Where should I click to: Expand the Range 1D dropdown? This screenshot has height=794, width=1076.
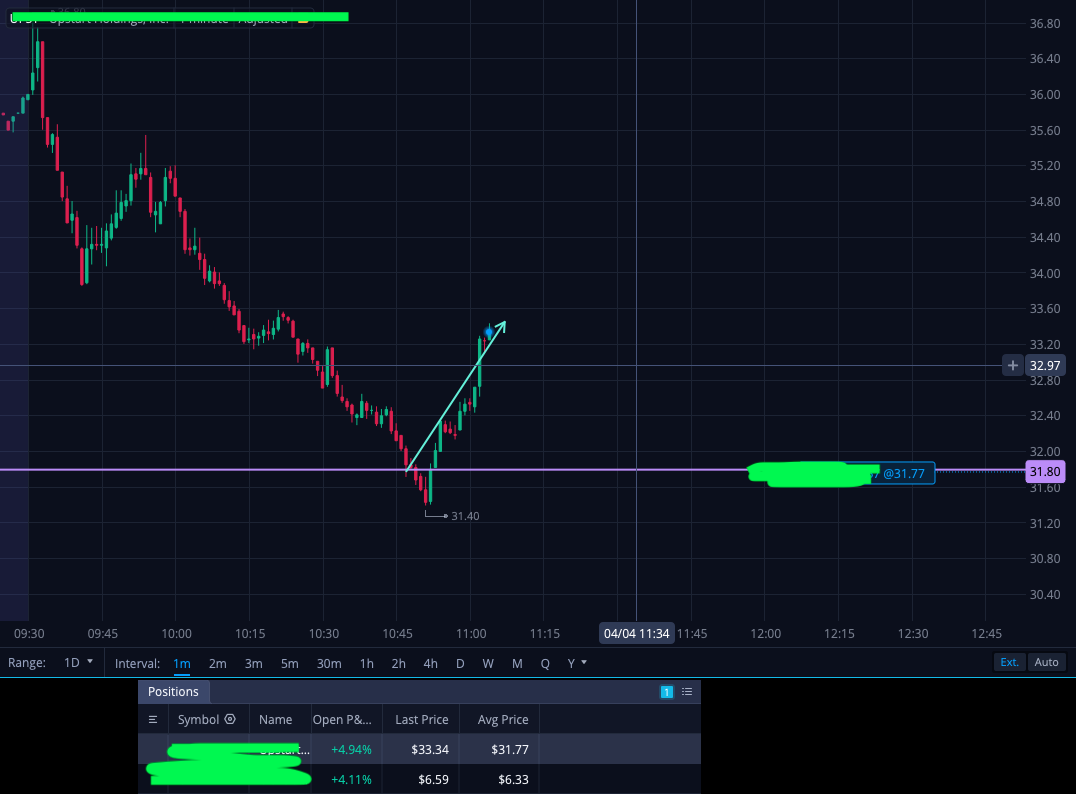pos(78,663)
